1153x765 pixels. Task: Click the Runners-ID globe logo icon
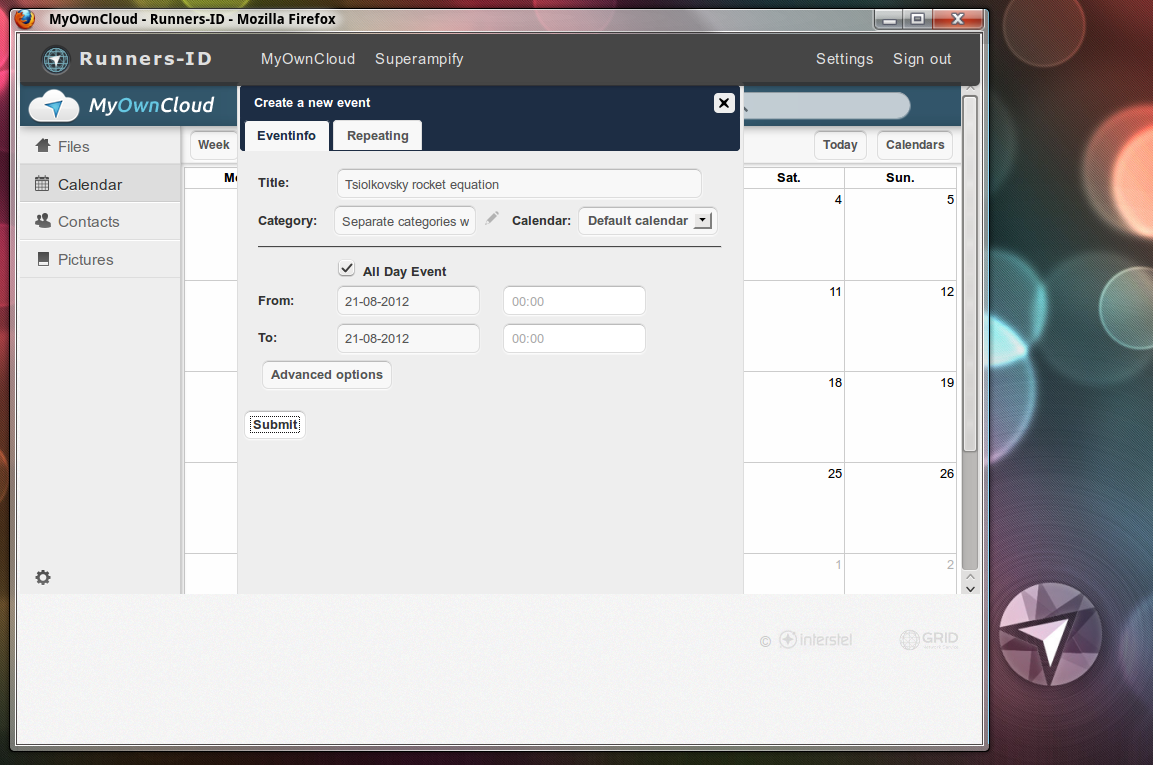tap(55, 60)
